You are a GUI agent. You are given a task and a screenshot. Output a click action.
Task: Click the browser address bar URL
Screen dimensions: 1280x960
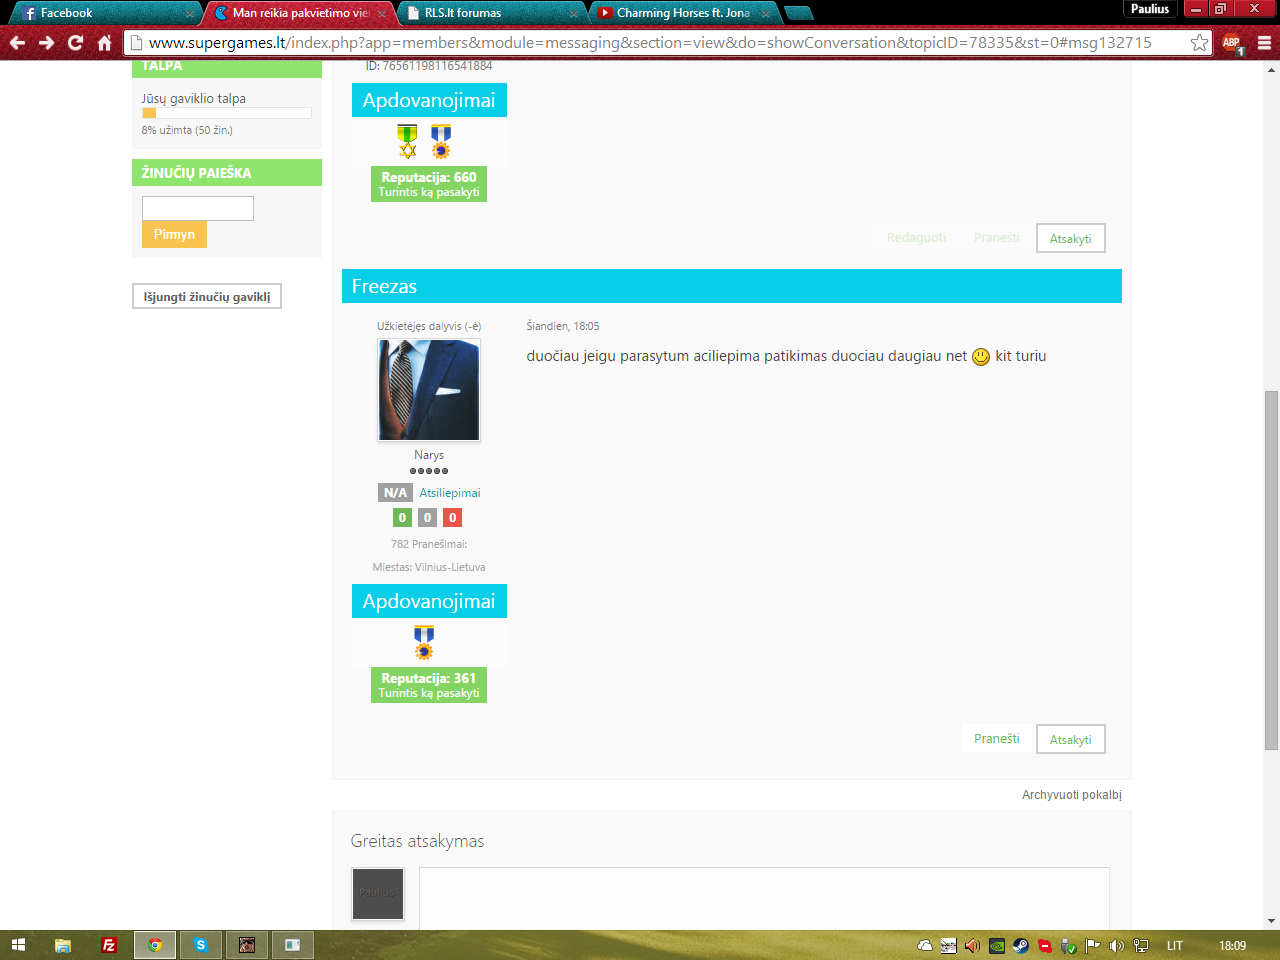coord(650,43)
